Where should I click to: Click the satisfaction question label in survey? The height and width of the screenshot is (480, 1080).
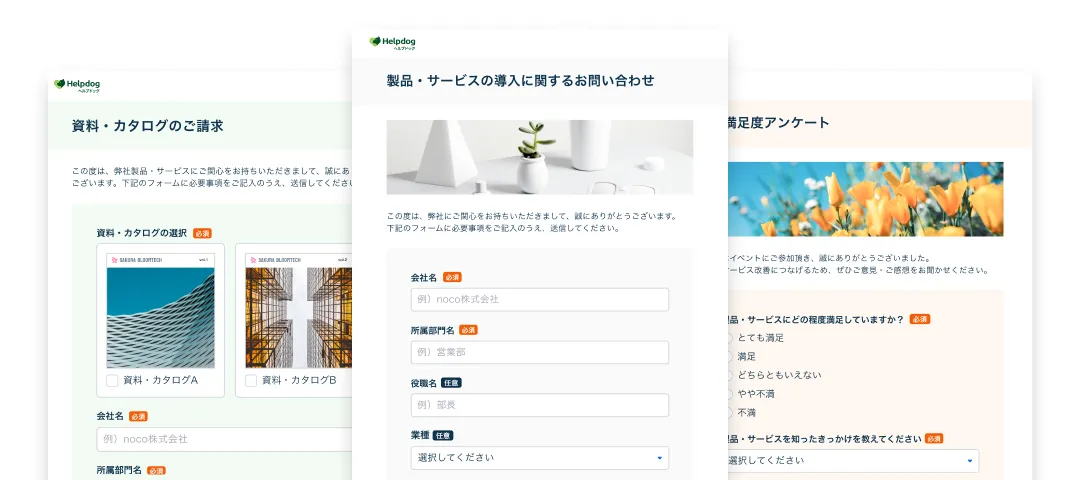[x=816, y=320]
